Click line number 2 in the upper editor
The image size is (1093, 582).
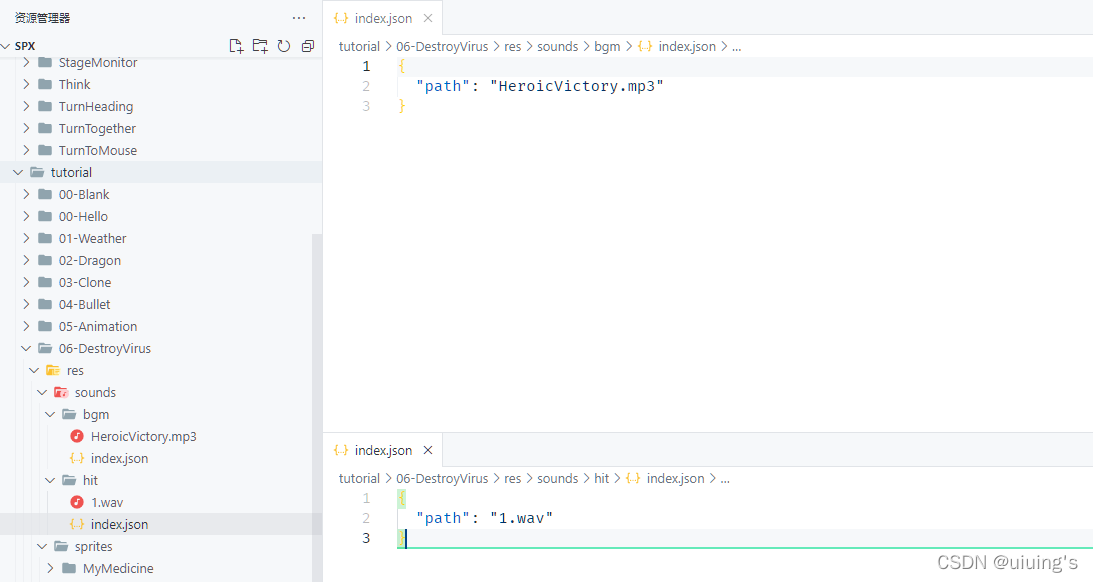point(366,86)
